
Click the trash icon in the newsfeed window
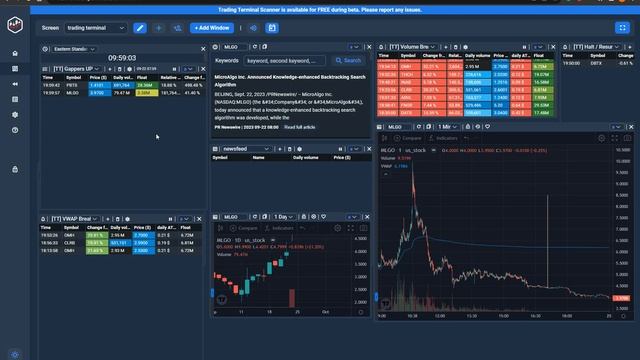point(290,149)
